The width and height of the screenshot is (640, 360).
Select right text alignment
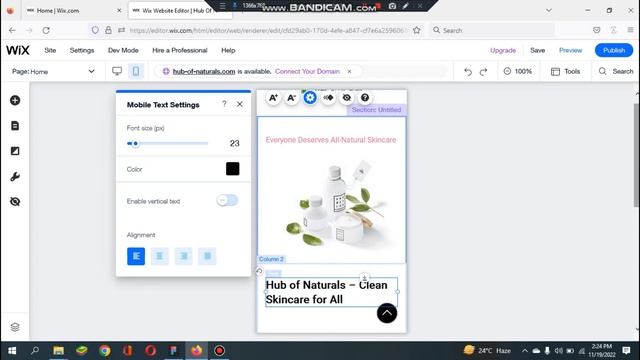click(184, 256)
